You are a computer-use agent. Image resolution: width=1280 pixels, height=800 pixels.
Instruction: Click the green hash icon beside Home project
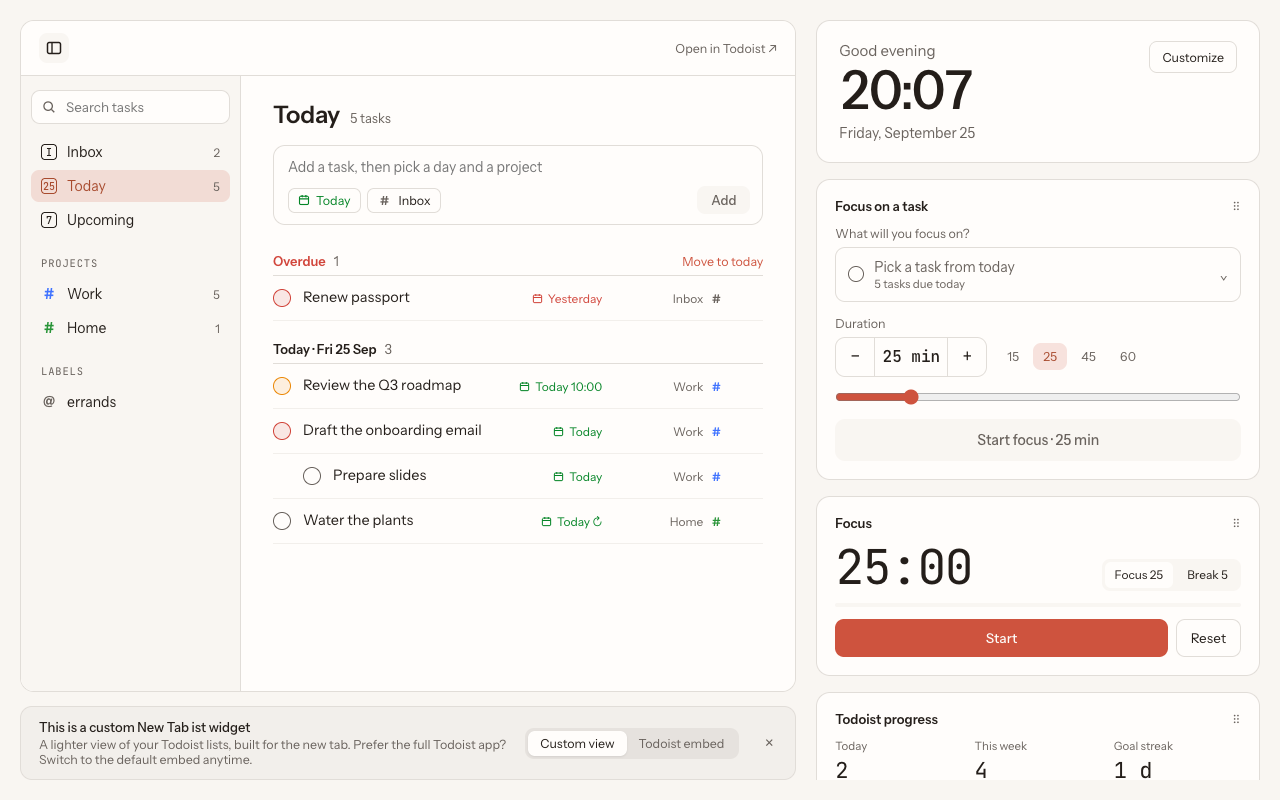[x=48, y=328]
